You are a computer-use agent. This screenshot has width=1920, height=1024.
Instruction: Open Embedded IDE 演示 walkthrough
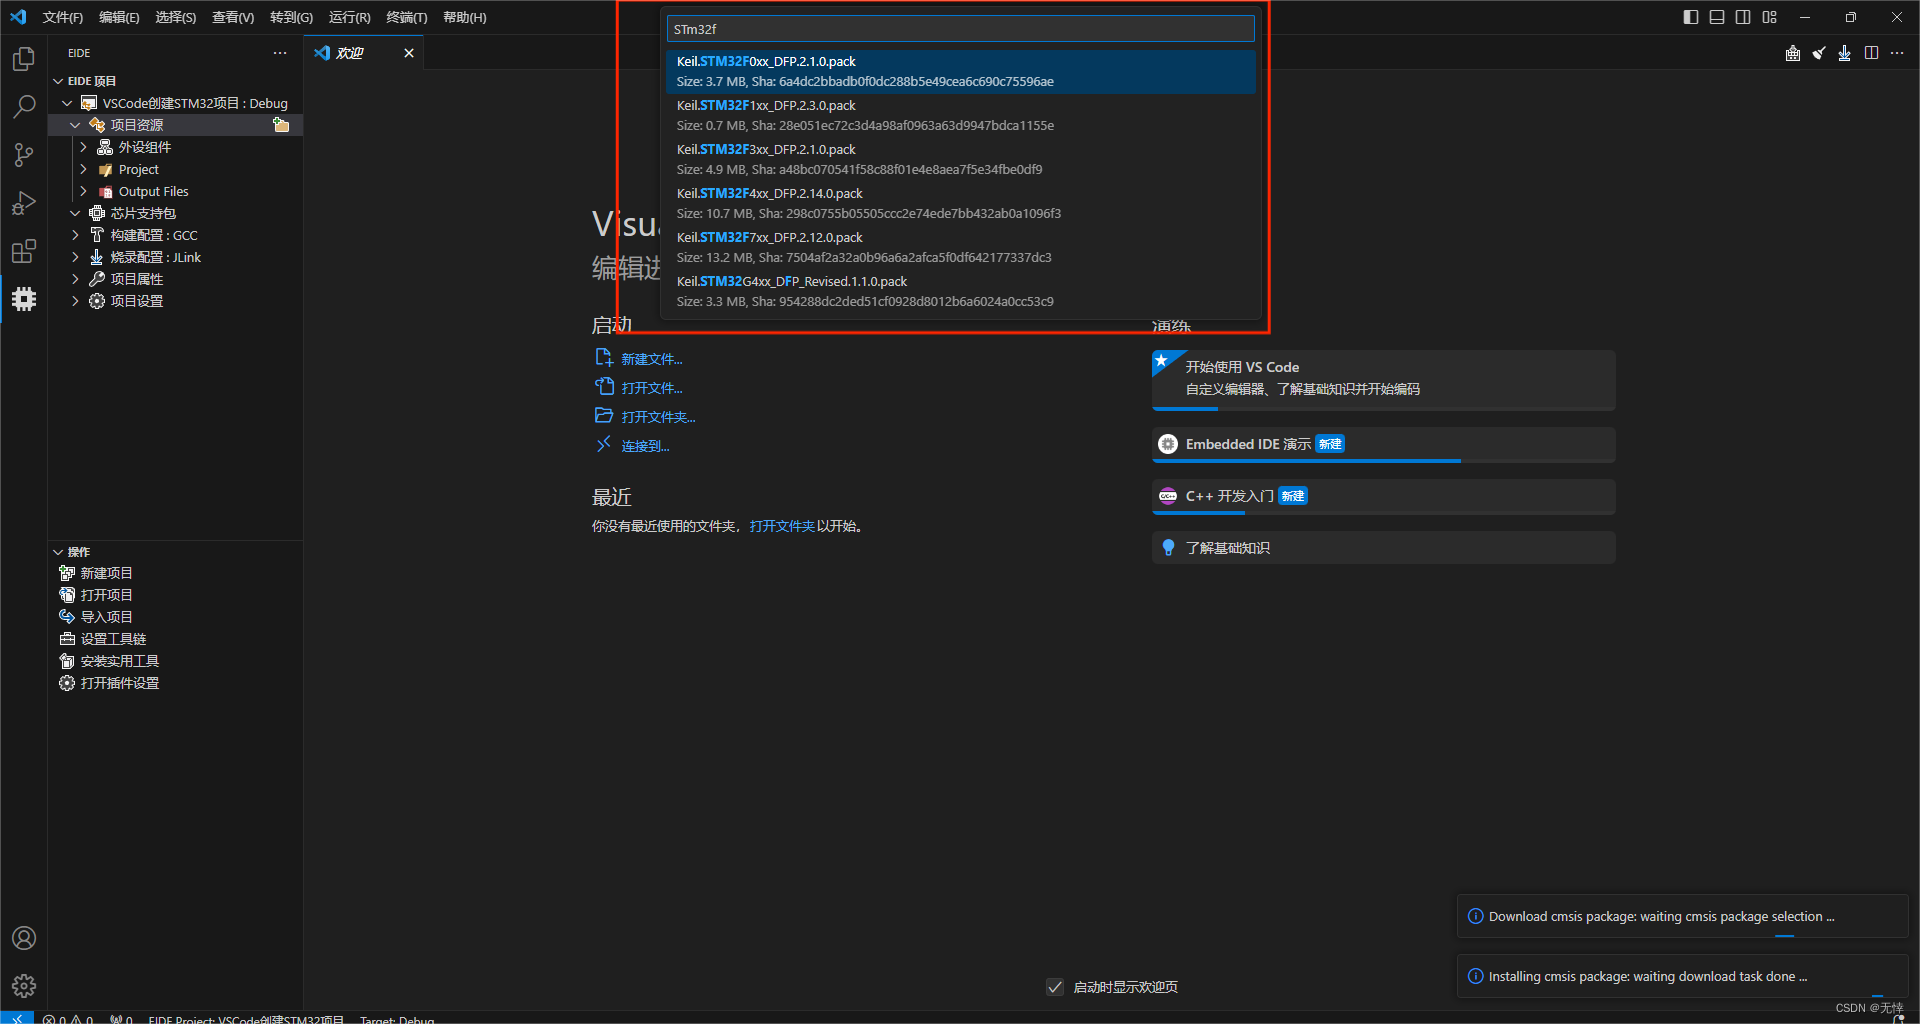coord(1383,445)
